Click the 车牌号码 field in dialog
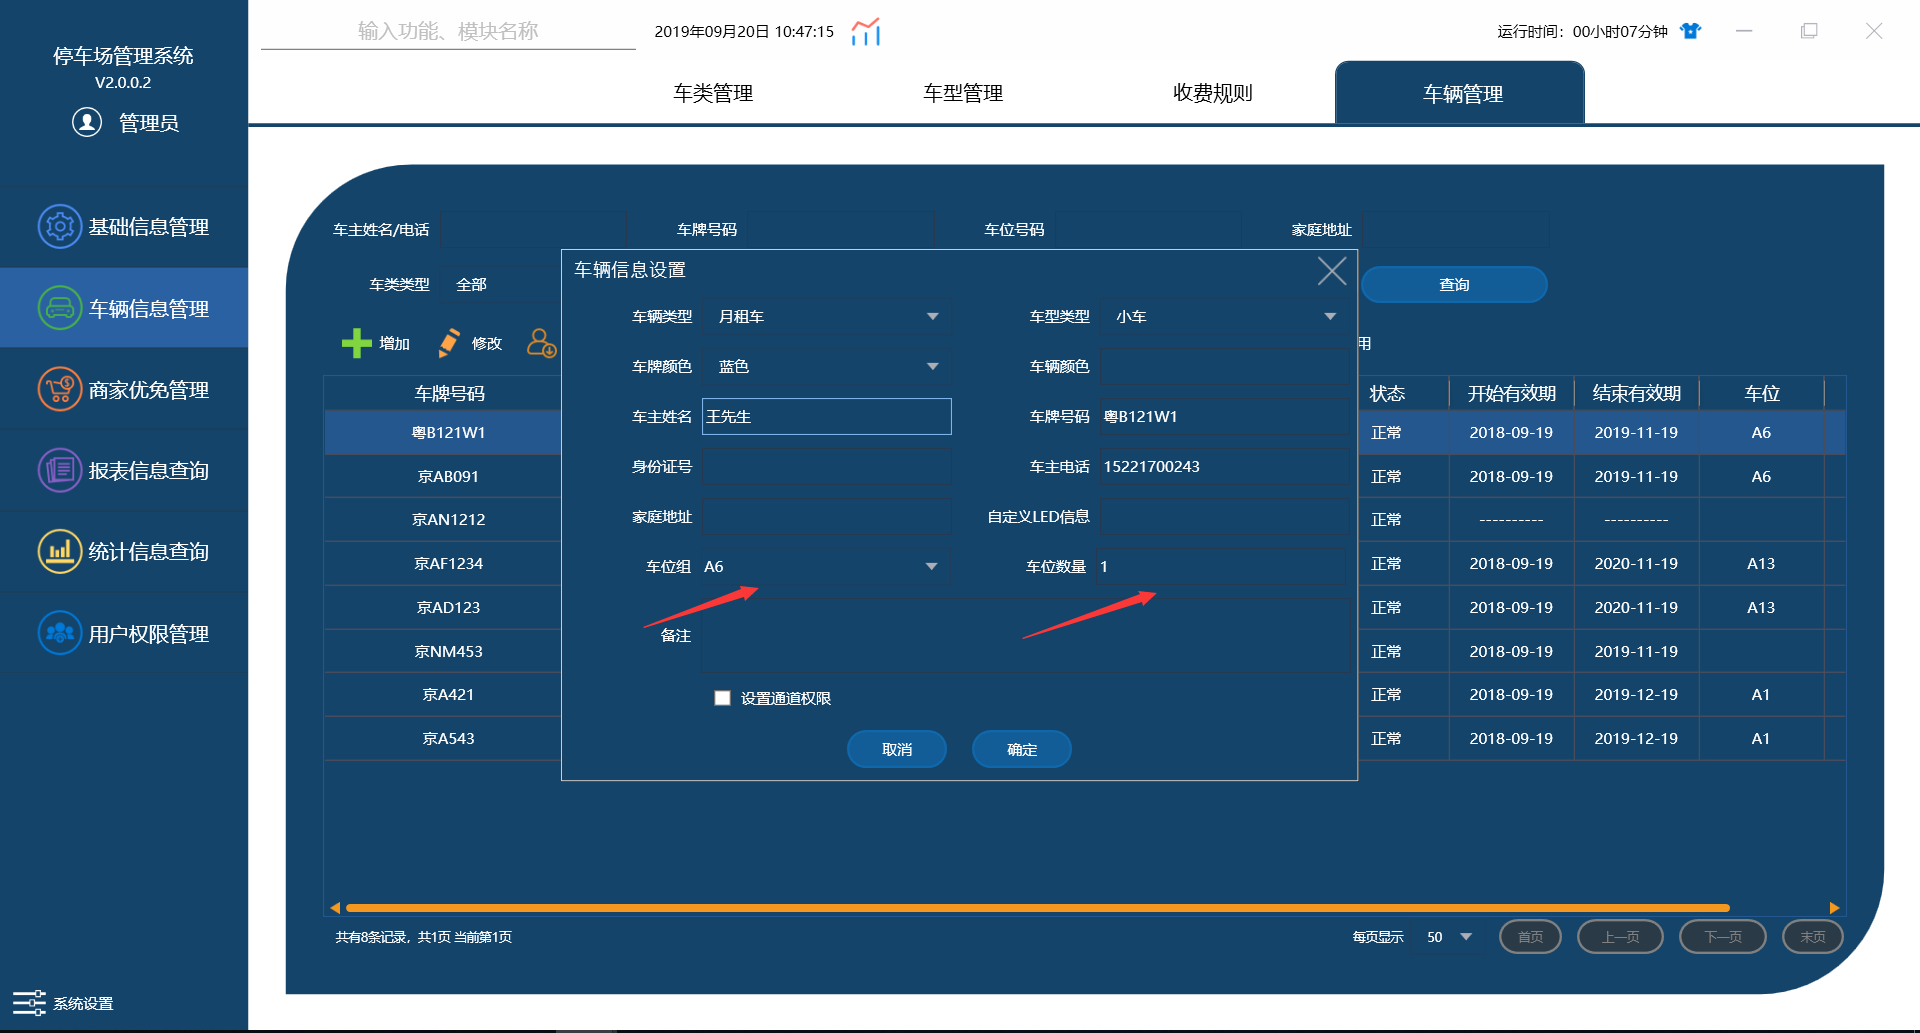The height and width of the screenshot is (1033, 1920). click(1224, 416)
